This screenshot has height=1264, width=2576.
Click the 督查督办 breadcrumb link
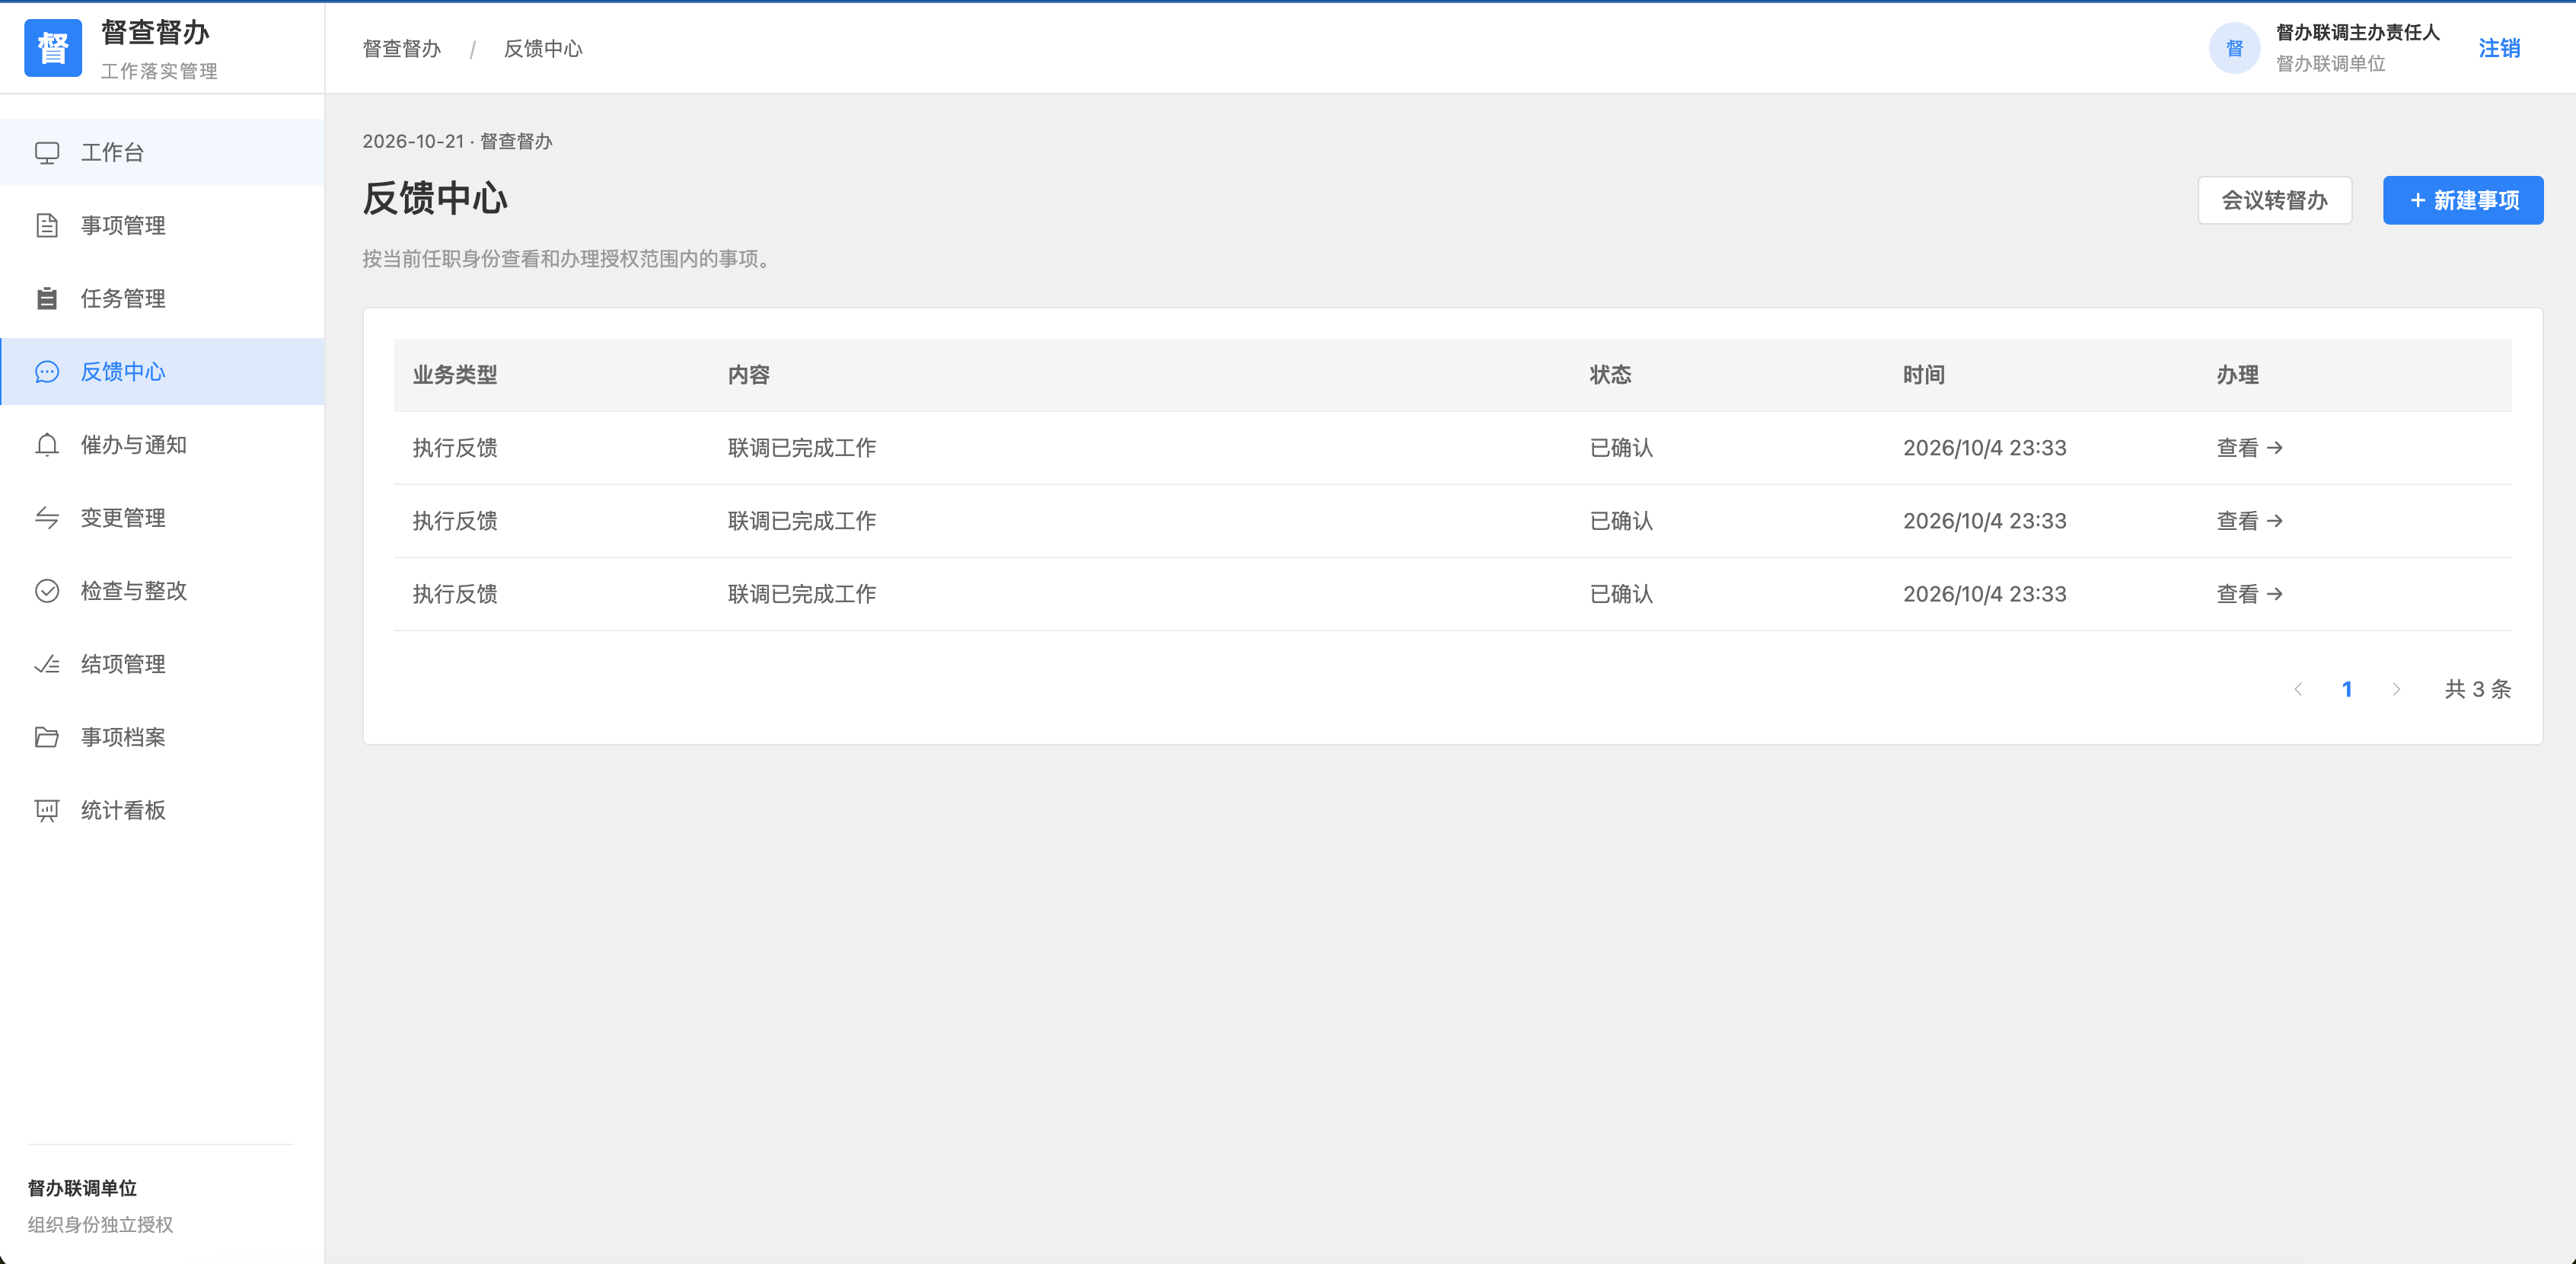tap(401, 49)
